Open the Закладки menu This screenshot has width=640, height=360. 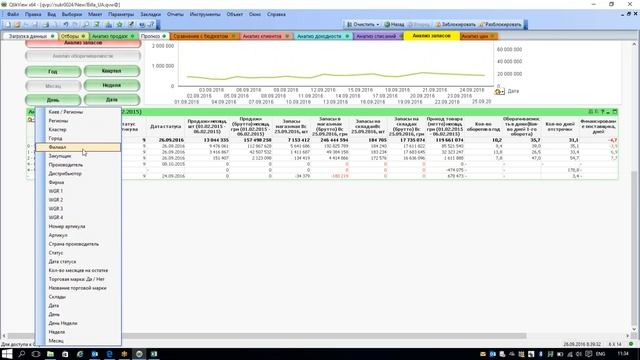150,14
